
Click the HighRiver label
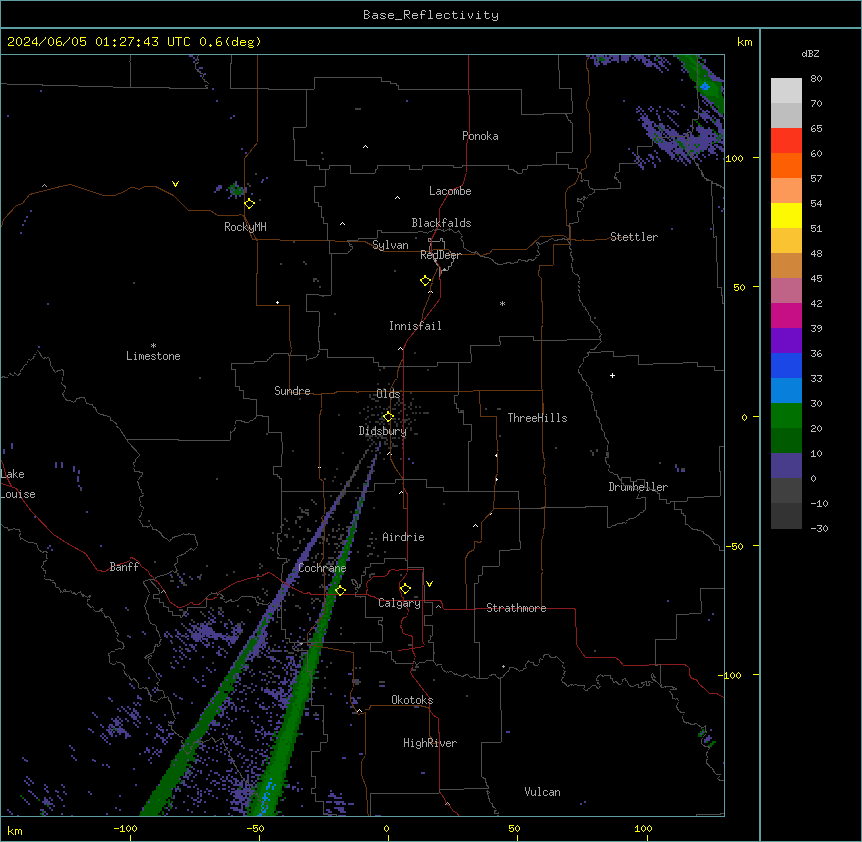click(x=430, y=743)
